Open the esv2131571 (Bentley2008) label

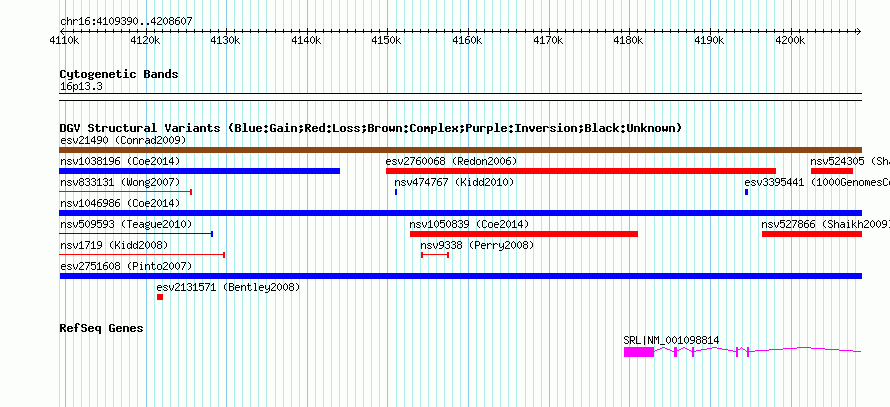click(228, 287)
